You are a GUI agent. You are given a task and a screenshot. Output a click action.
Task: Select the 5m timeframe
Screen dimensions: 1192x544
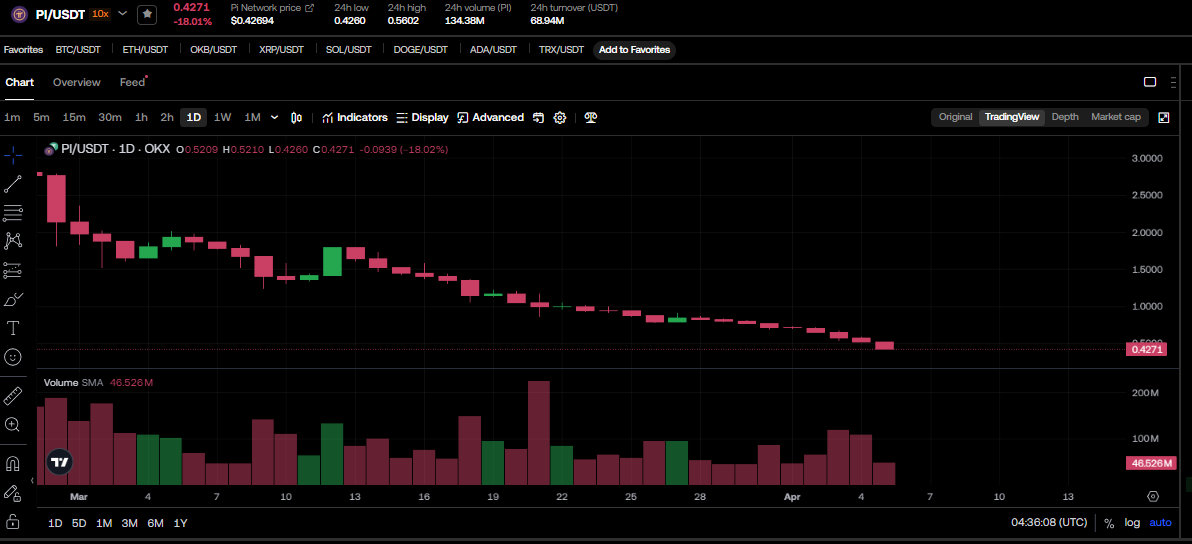pyautogui.click(x=41, y=118)
